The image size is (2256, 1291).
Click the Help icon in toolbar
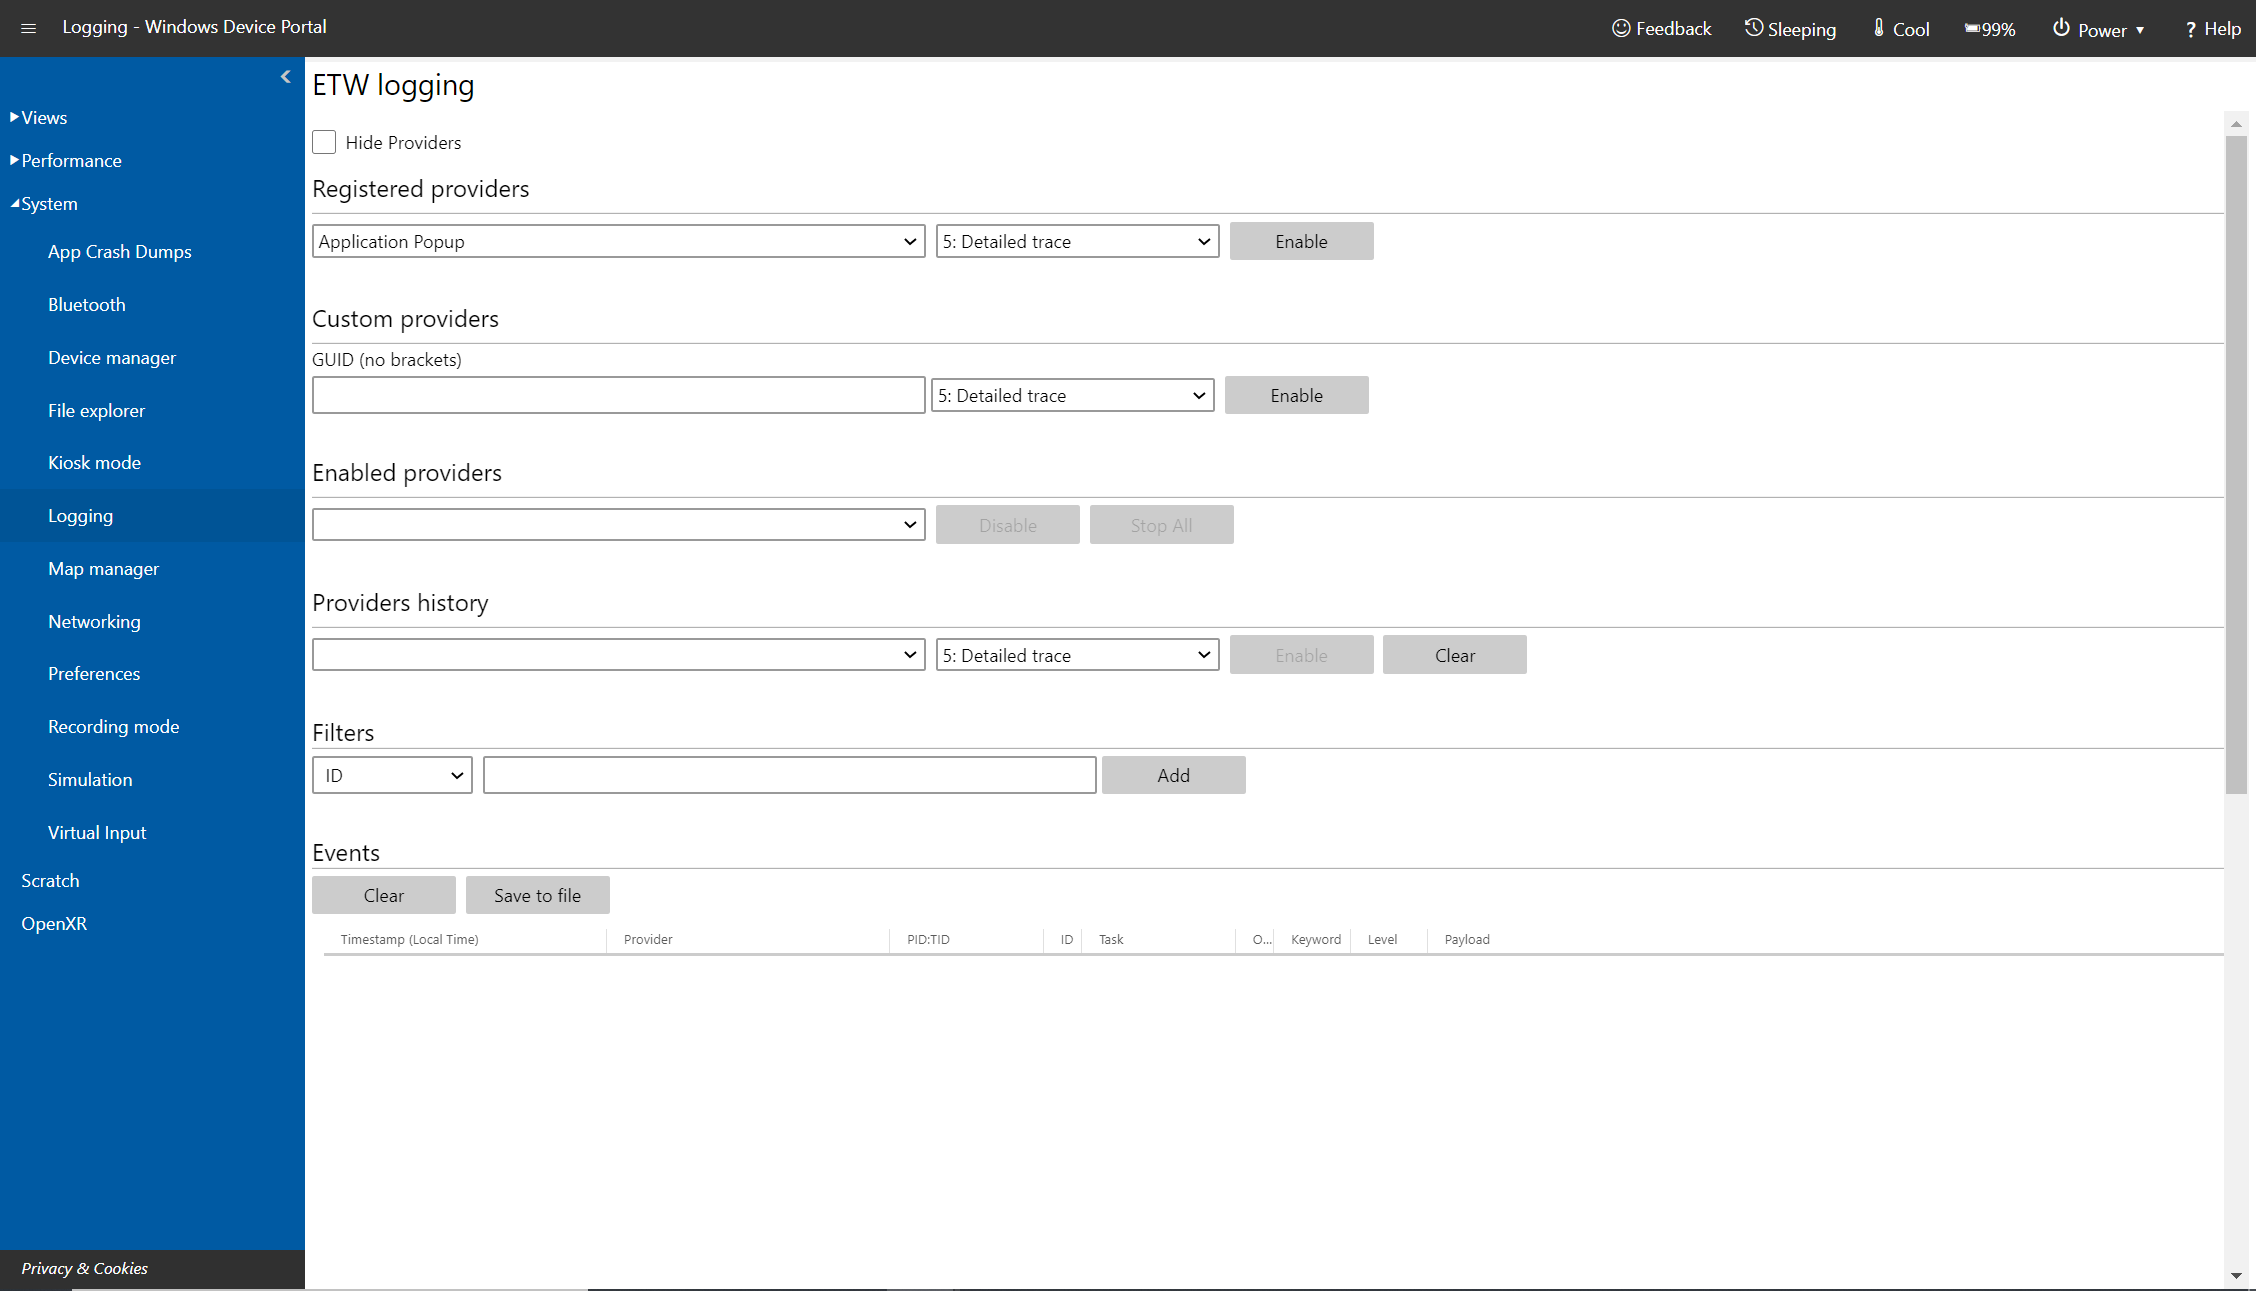click(x=2213, y=28)
